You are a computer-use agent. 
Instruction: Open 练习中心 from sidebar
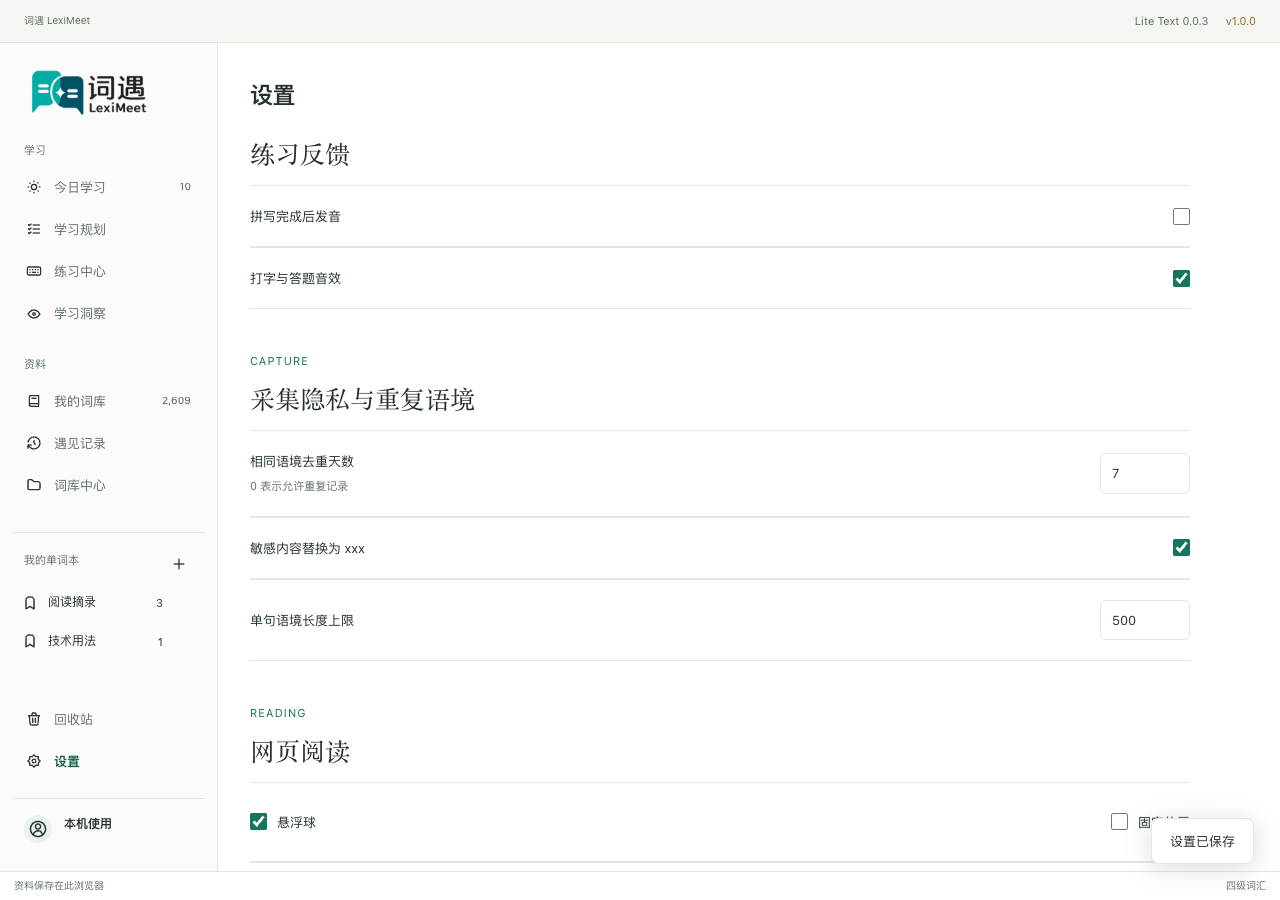click(108, 271)
